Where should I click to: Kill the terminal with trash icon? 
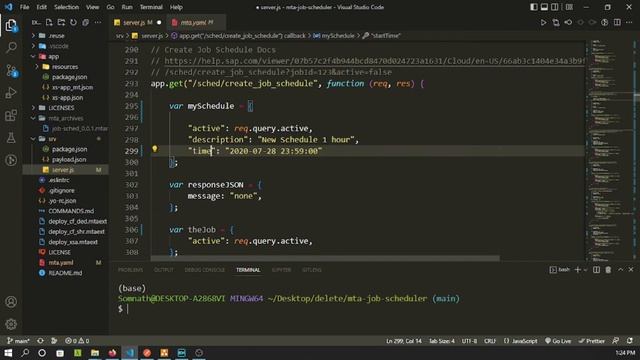[x=608, y=270]
